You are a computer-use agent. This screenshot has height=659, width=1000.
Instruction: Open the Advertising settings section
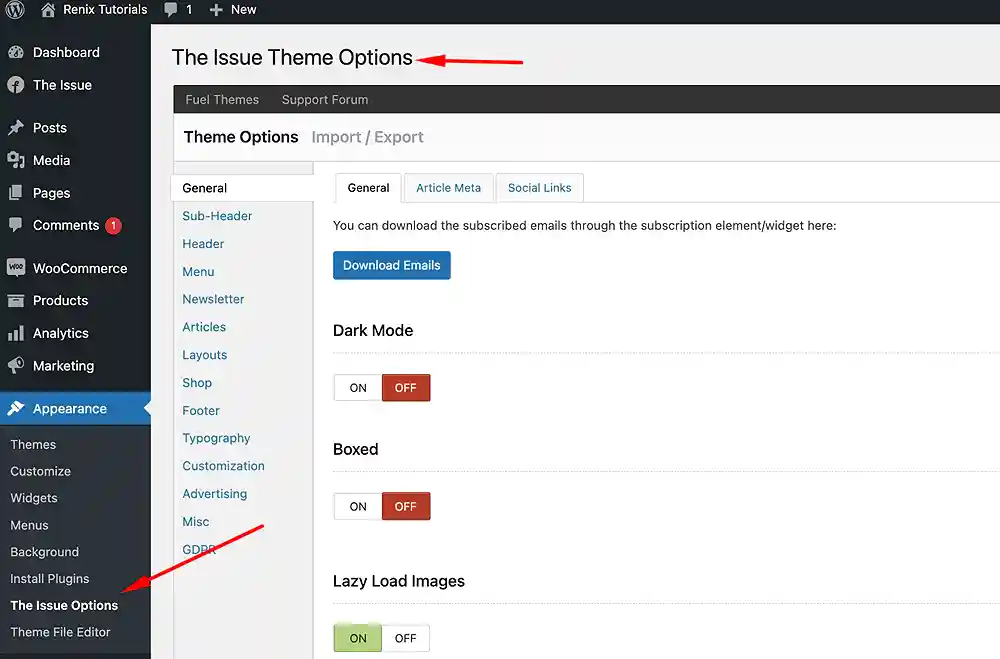(214, 494)
